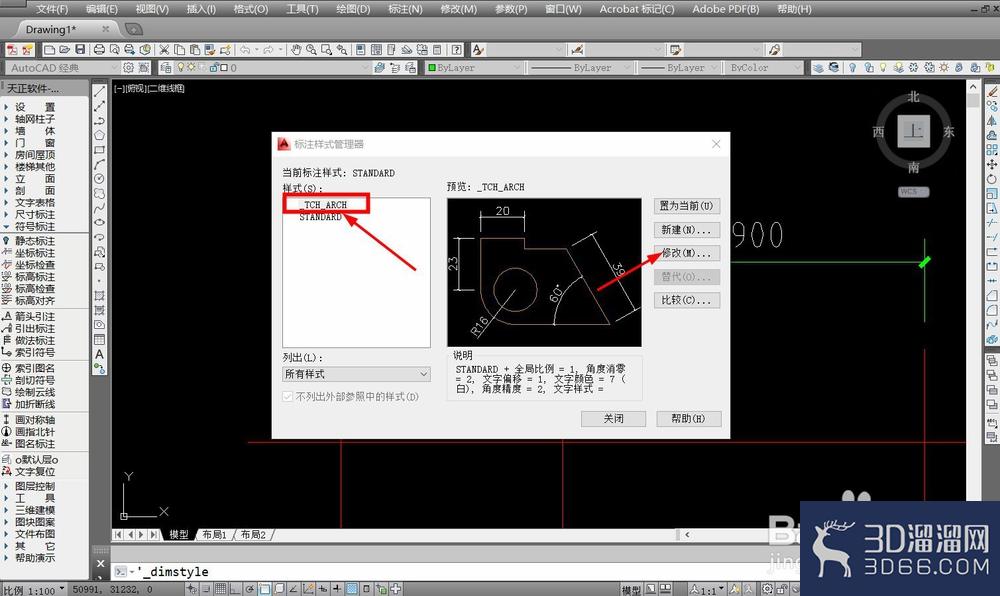Toggle layer lock icon in layer dropdown
Viewport: 1000px width, 596px height.
coord(214,68)
